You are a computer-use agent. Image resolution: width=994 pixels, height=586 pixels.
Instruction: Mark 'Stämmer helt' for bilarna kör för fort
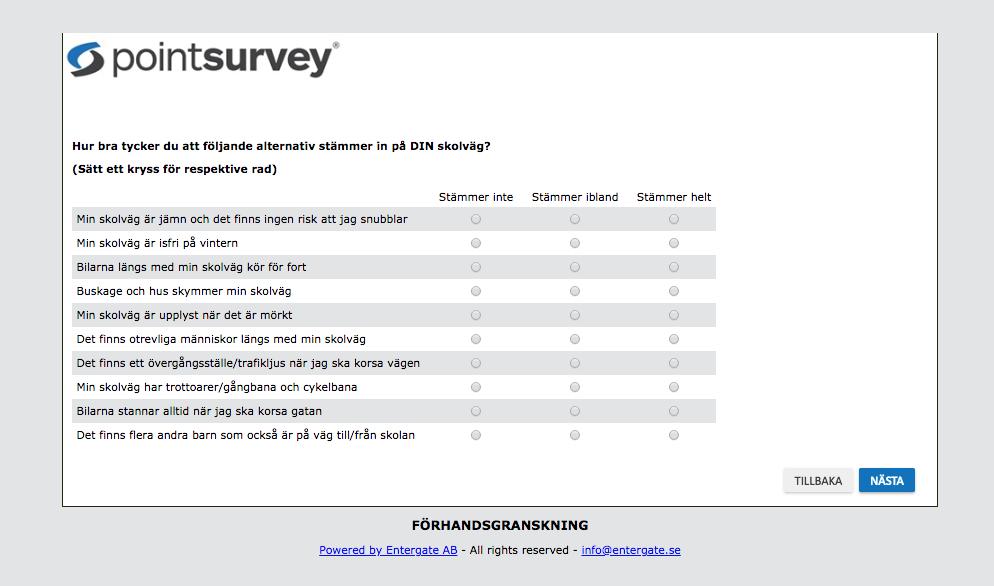[x=674, y=267]
